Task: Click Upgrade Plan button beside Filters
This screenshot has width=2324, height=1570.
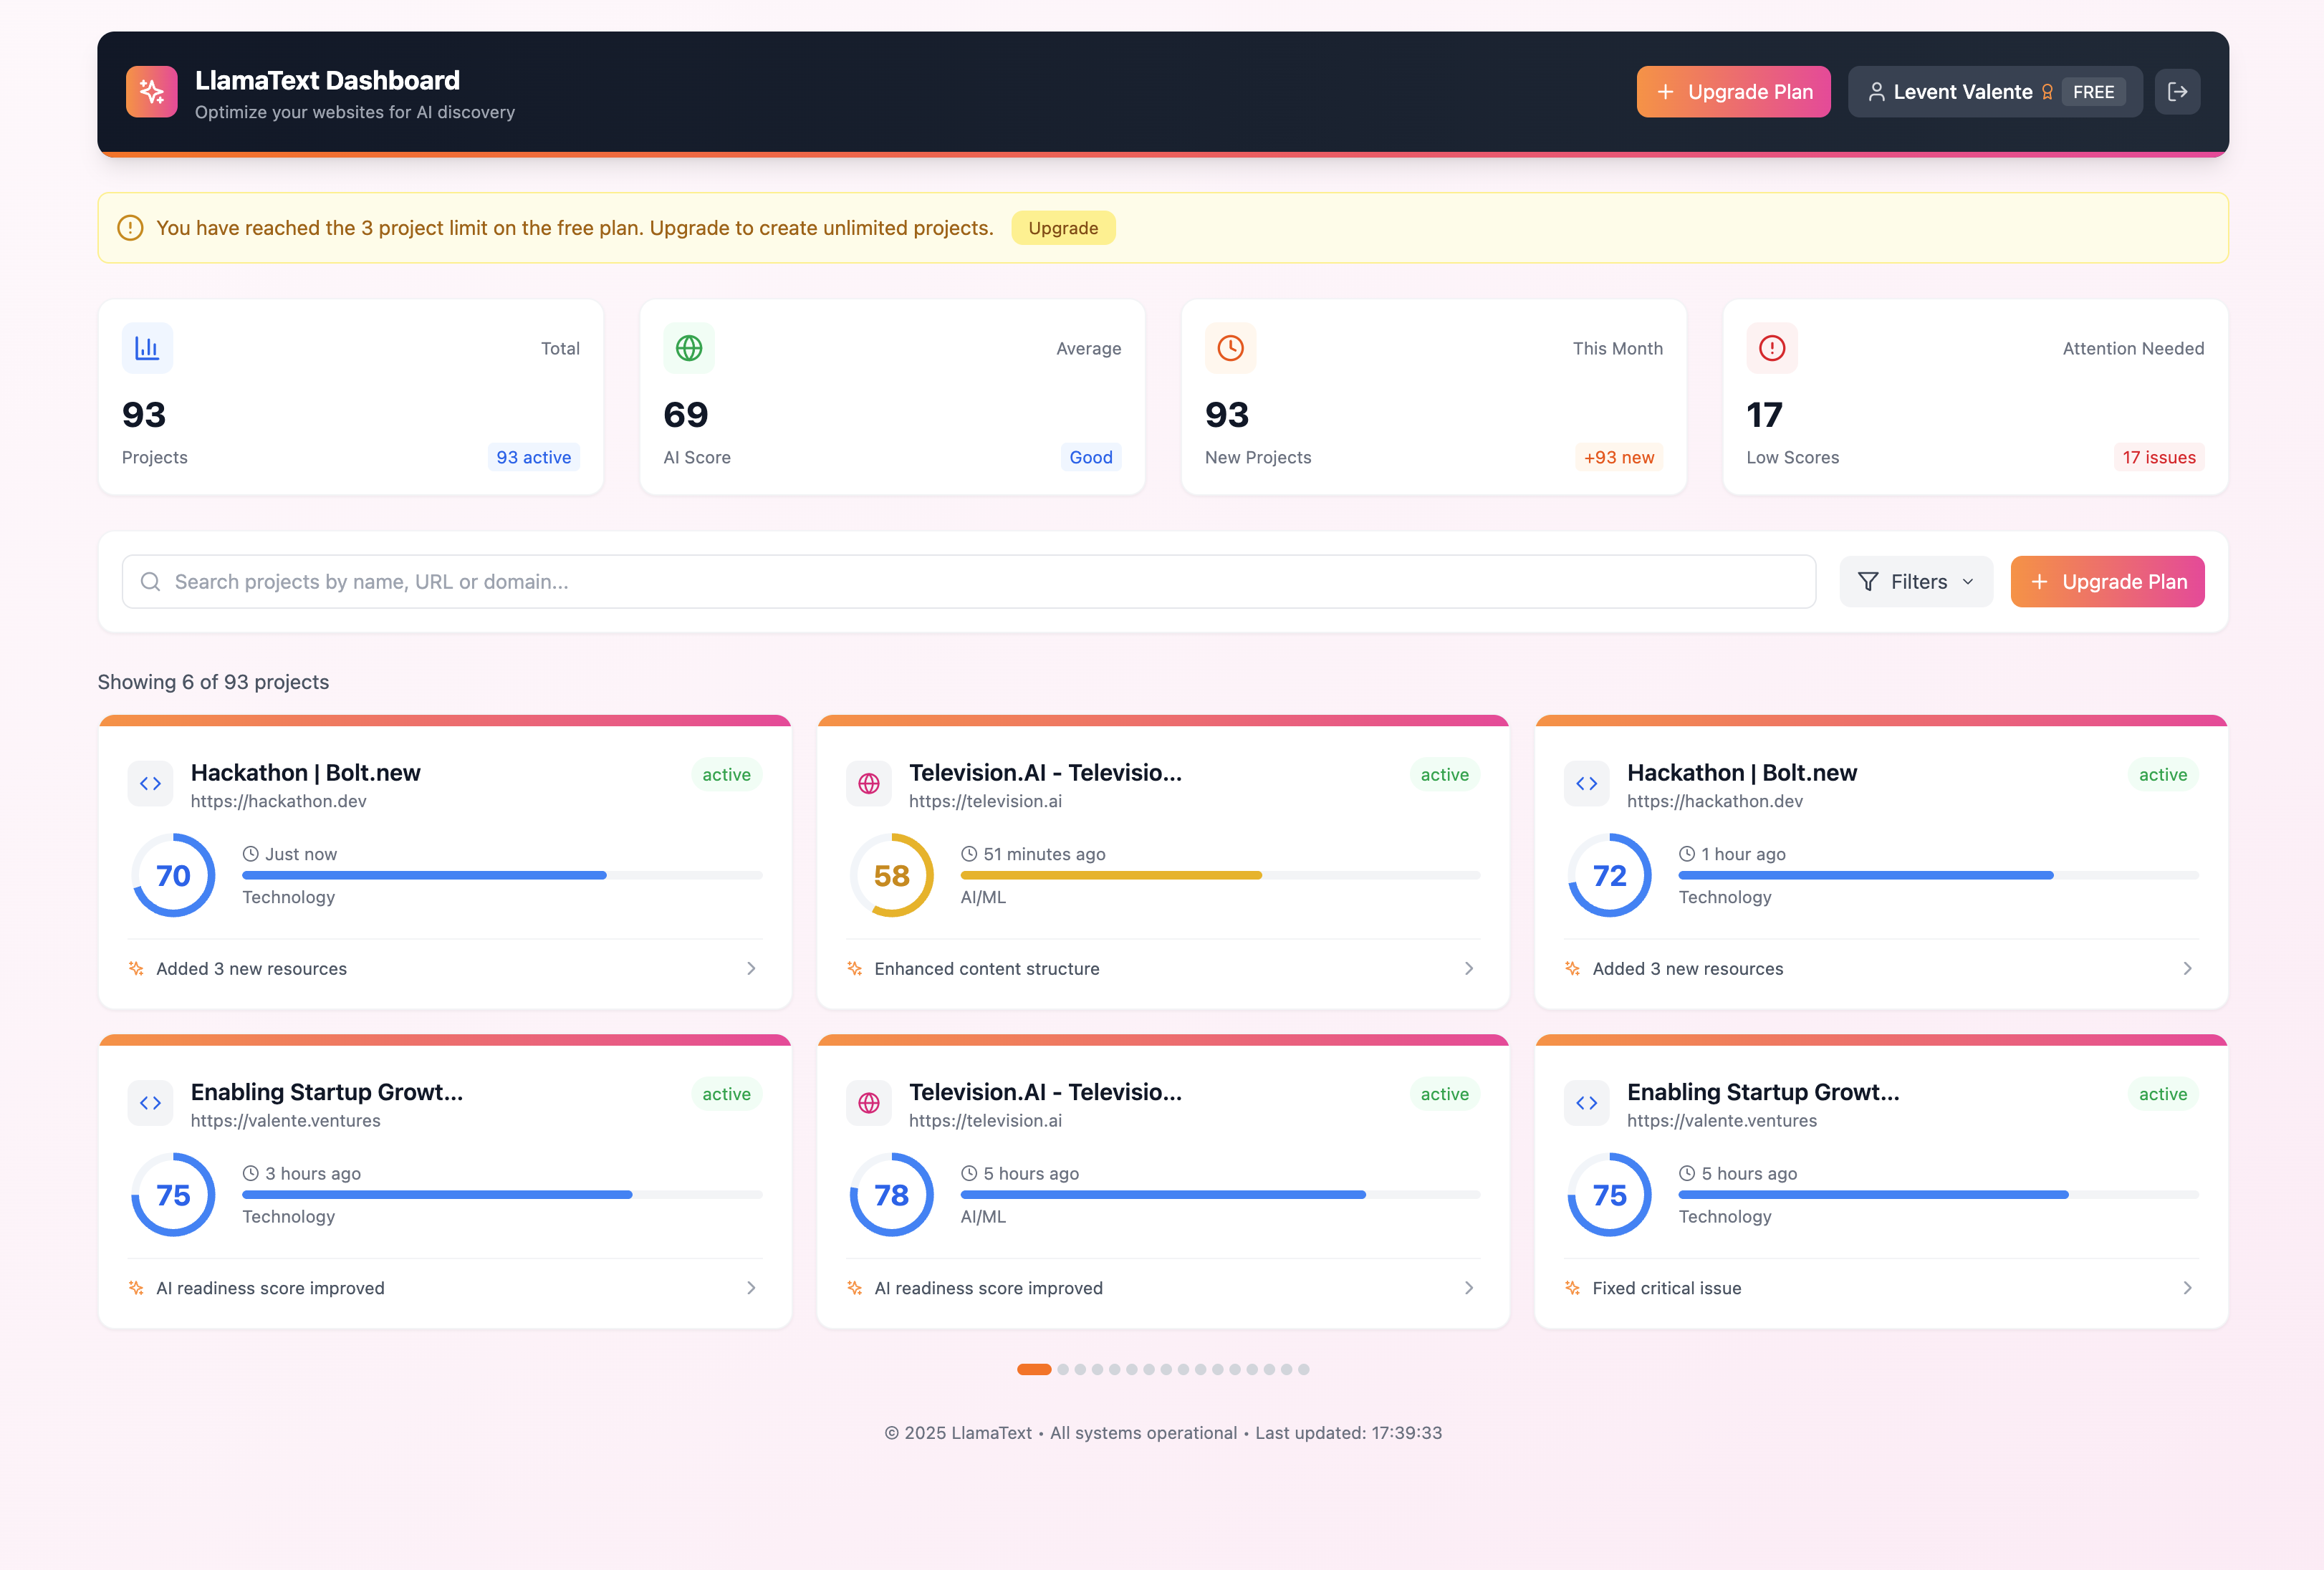Action: 2107,582
